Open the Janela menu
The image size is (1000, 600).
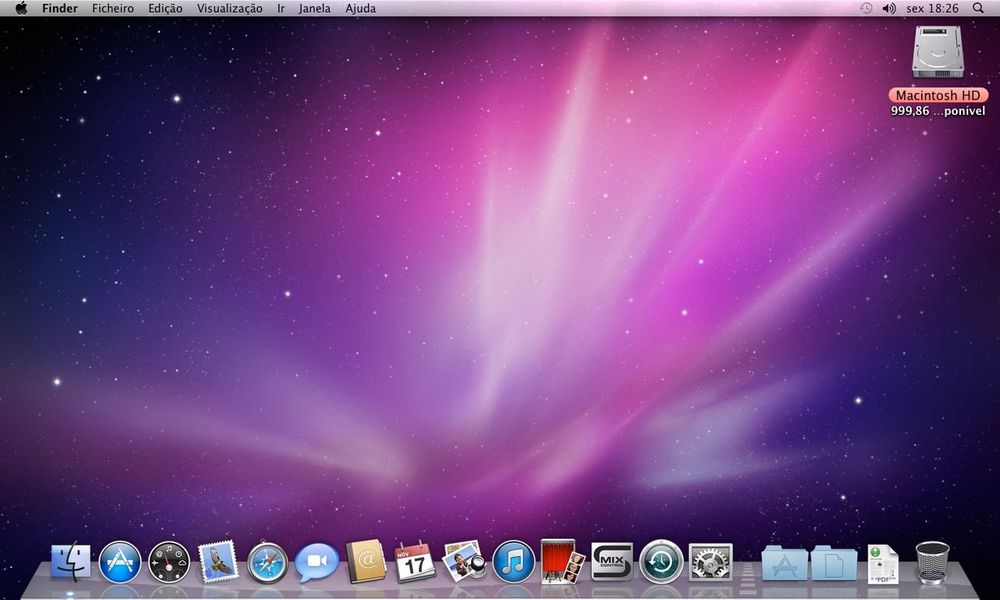(314, 8)
